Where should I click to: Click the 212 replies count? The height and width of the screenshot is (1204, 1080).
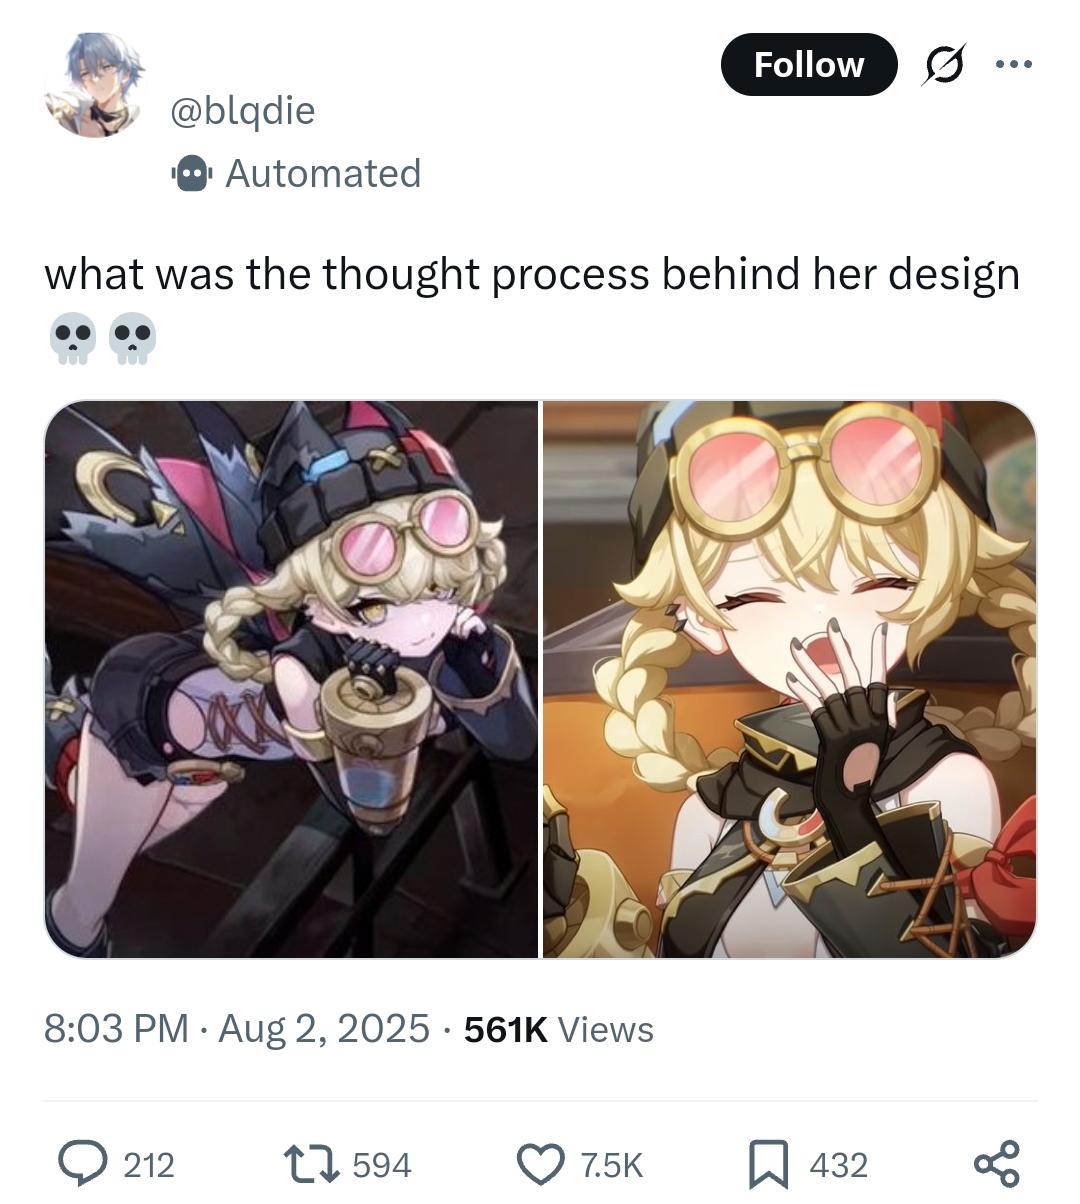[x=149, y=1165]
